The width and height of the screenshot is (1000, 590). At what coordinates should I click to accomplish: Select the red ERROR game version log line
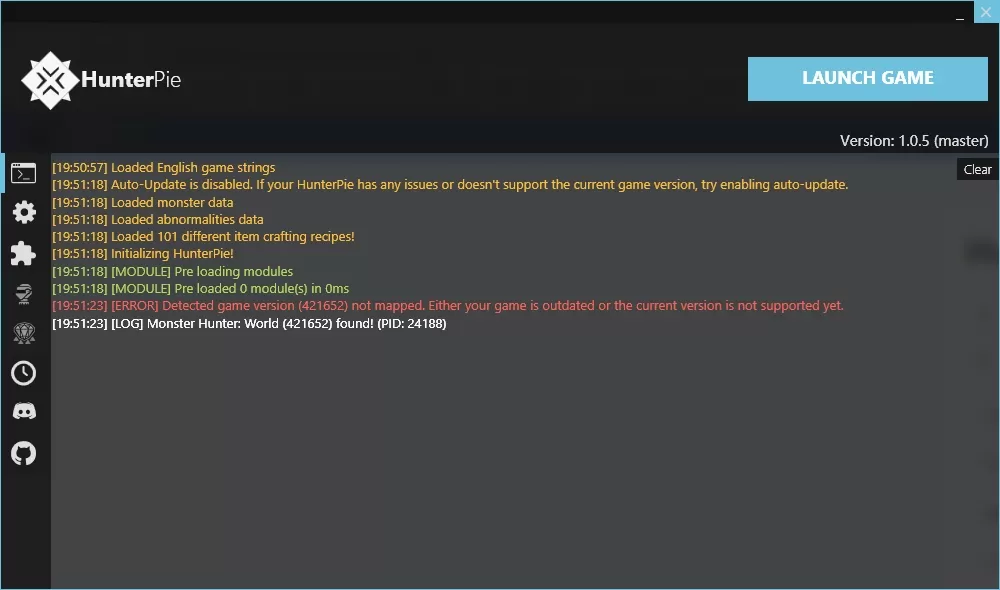tap(448, 306)
